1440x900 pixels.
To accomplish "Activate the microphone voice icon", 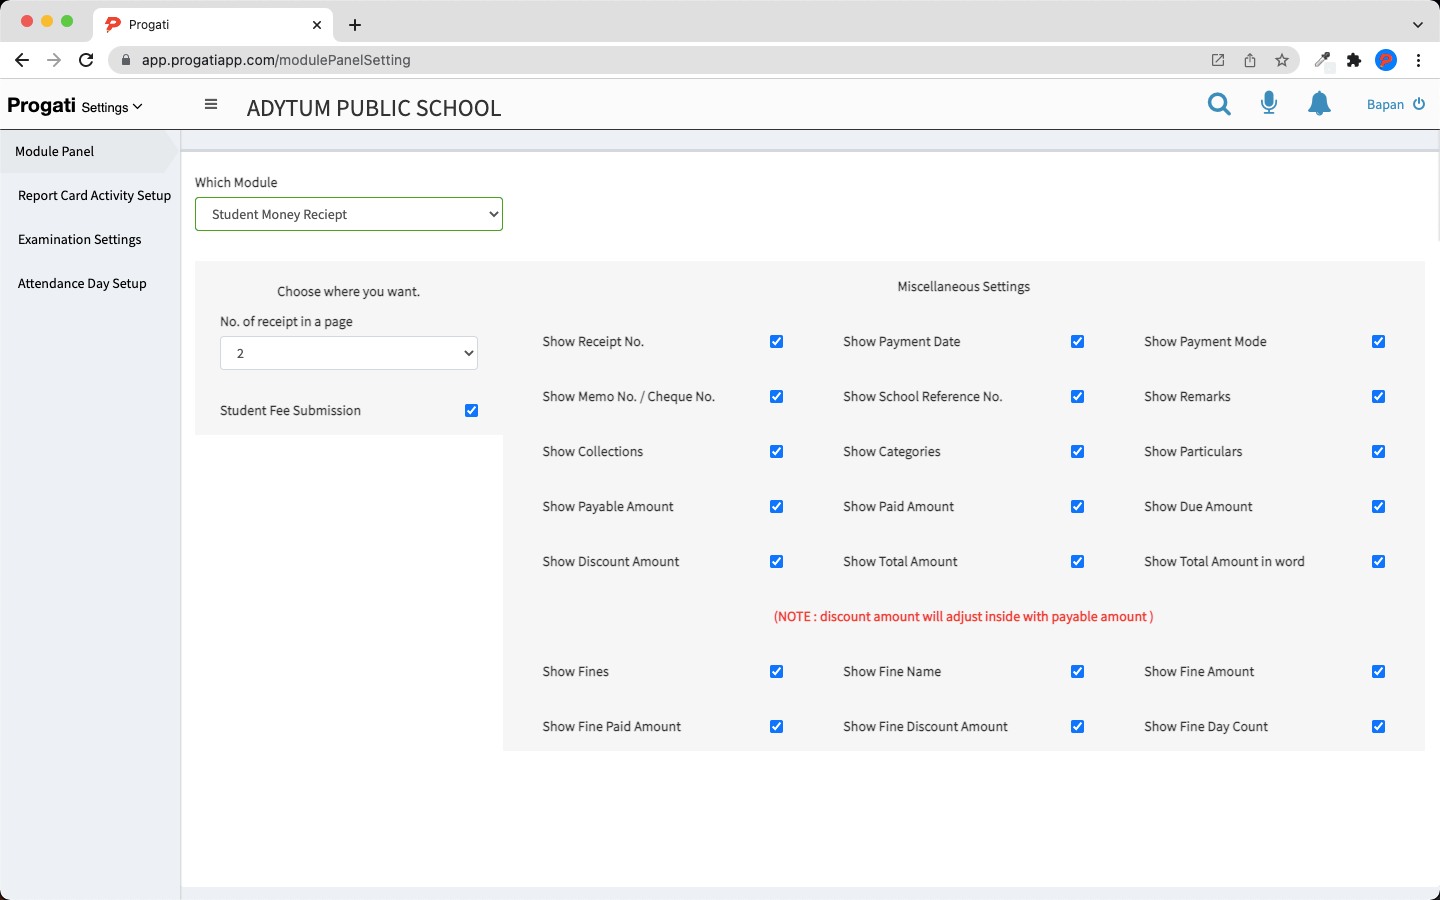I will [1269, 103].
